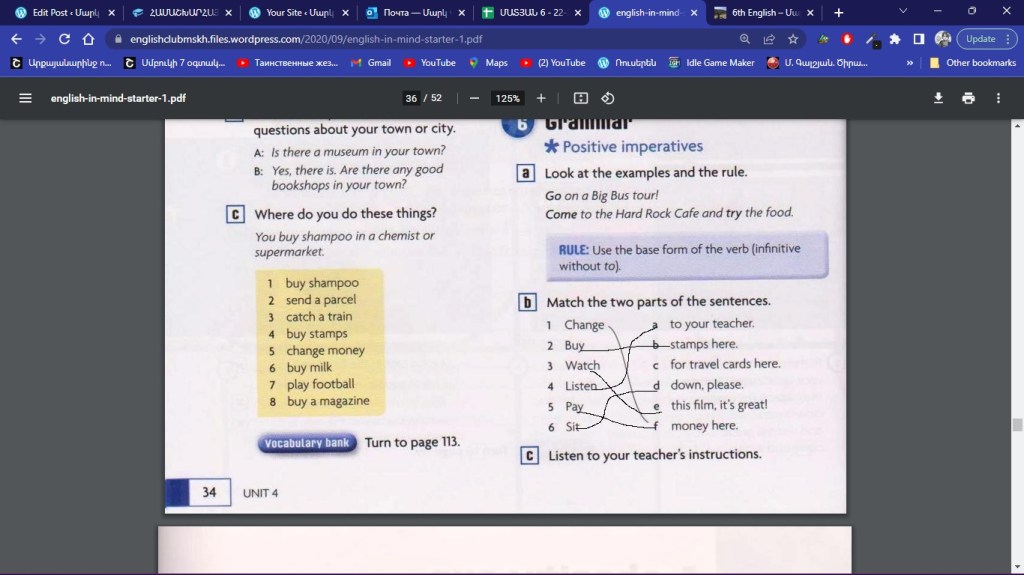The width and height of the screenshot is (1024, 575).
Task: Open the Gmail bookmark
Action: click(x=371, y=62)
